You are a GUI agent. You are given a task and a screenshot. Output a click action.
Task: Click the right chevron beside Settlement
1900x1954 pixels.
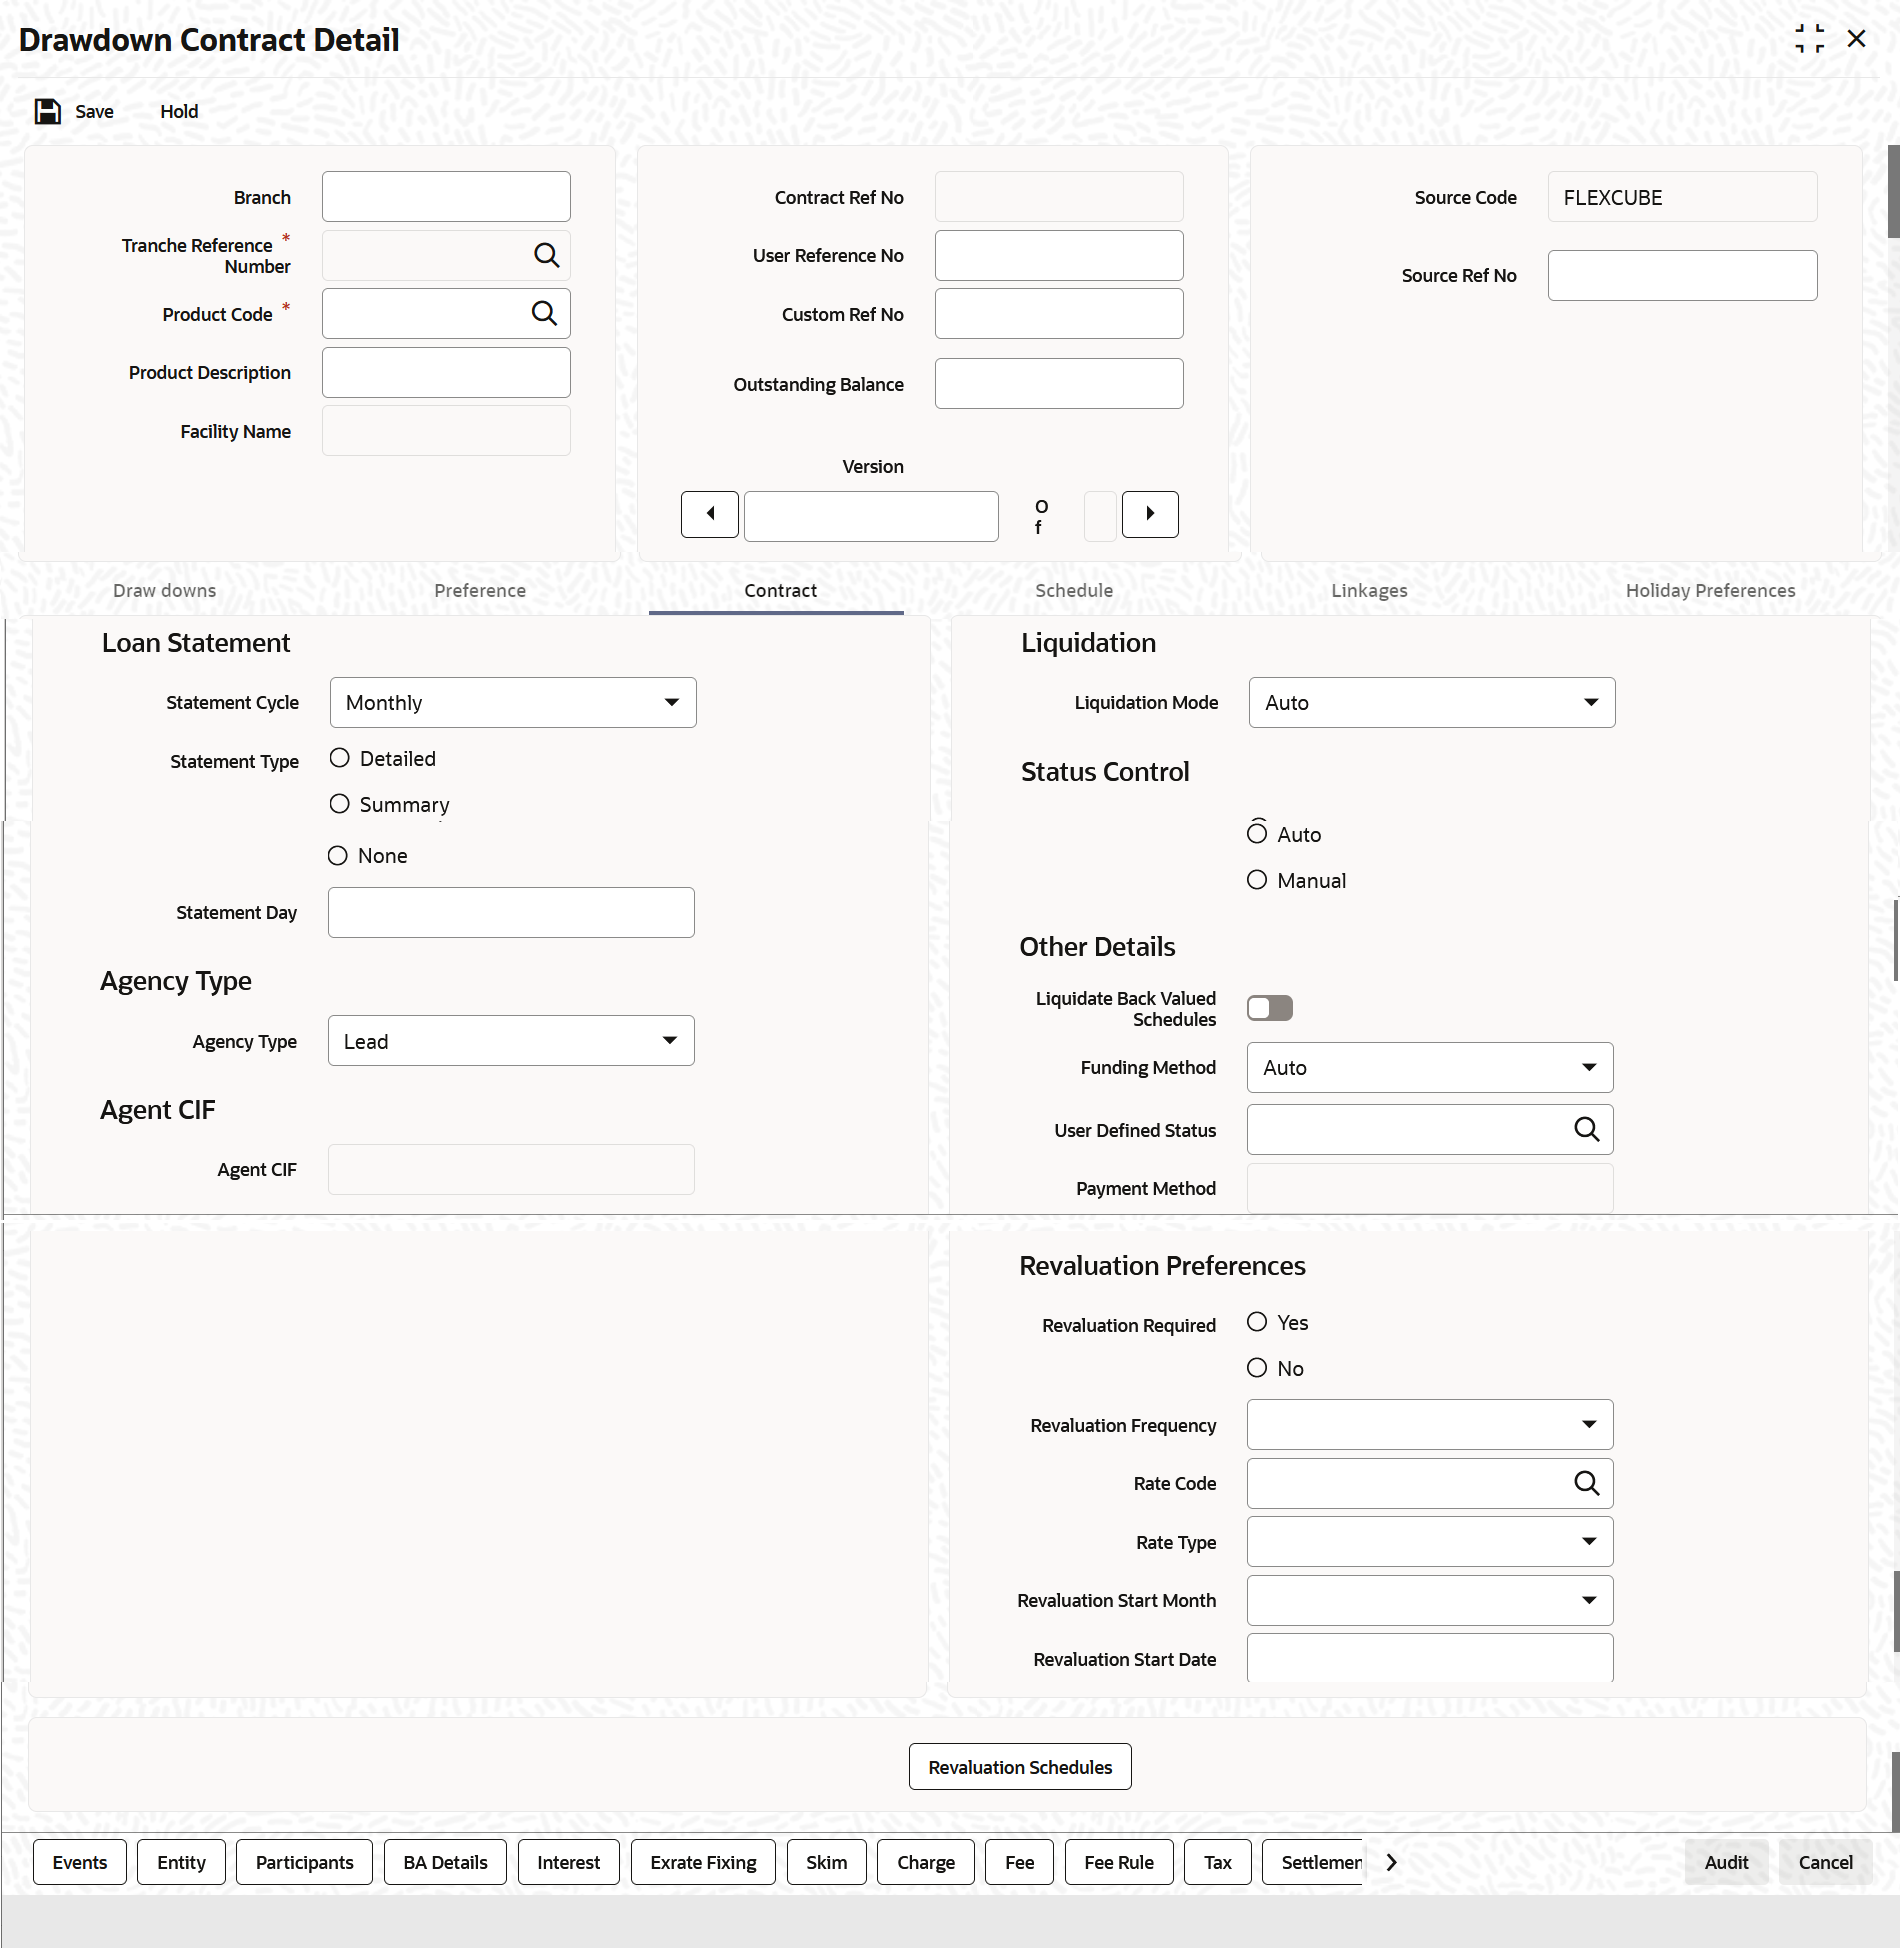(1391, 1861)
